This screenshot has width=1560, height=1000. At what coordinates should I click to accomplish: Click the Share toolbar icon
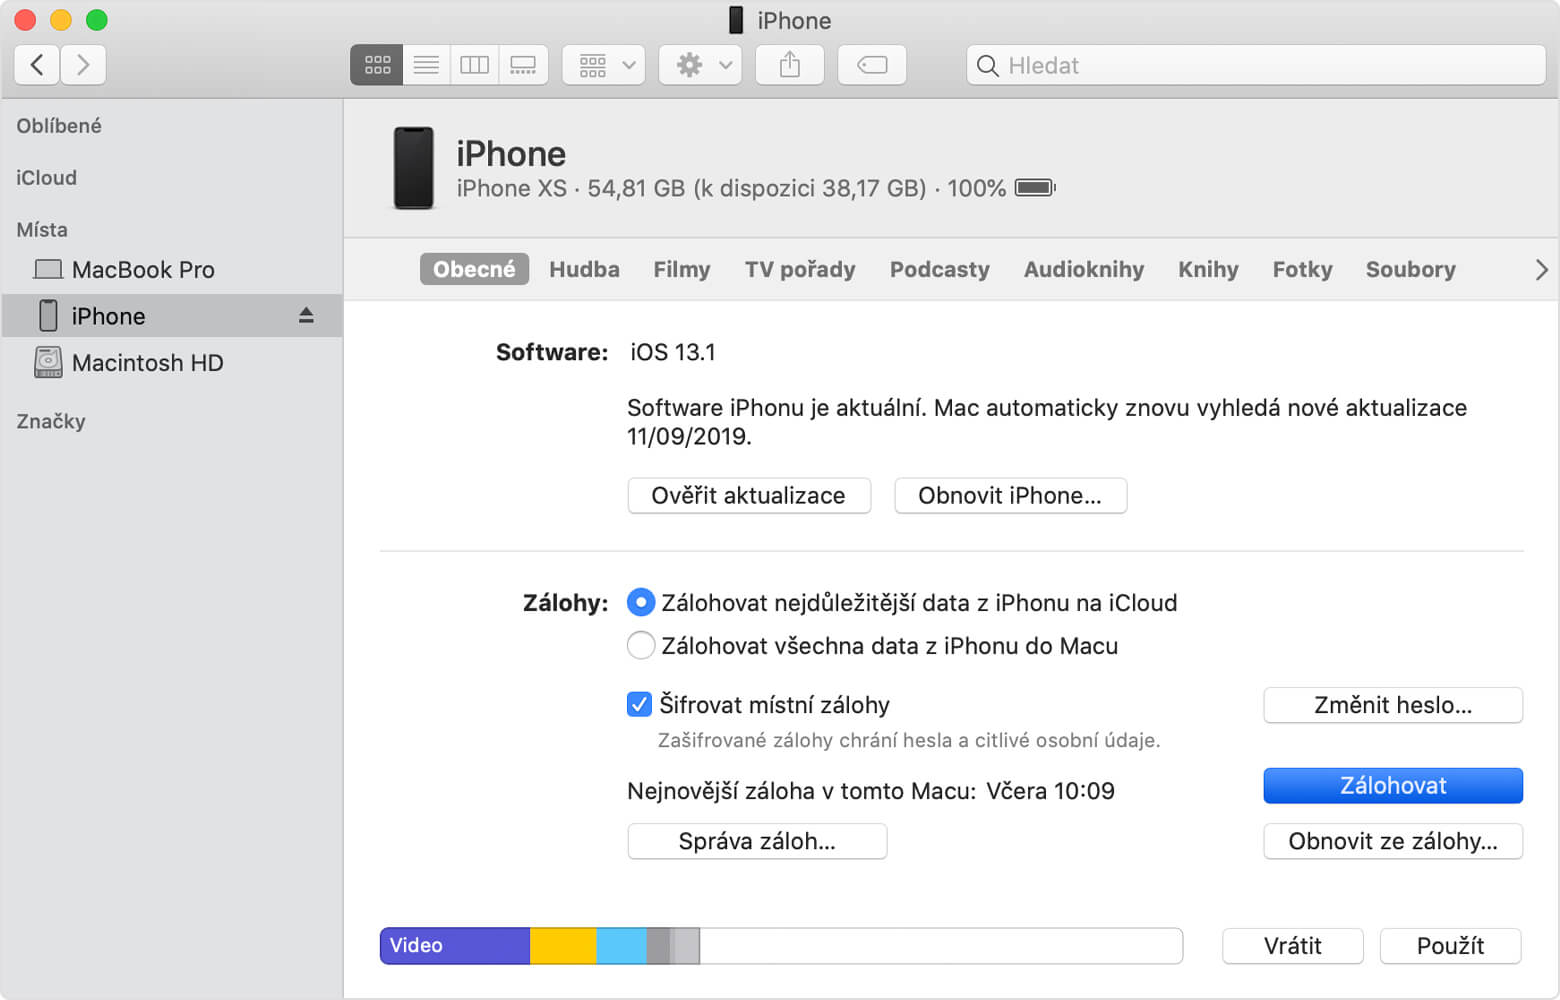click(790, 65)
